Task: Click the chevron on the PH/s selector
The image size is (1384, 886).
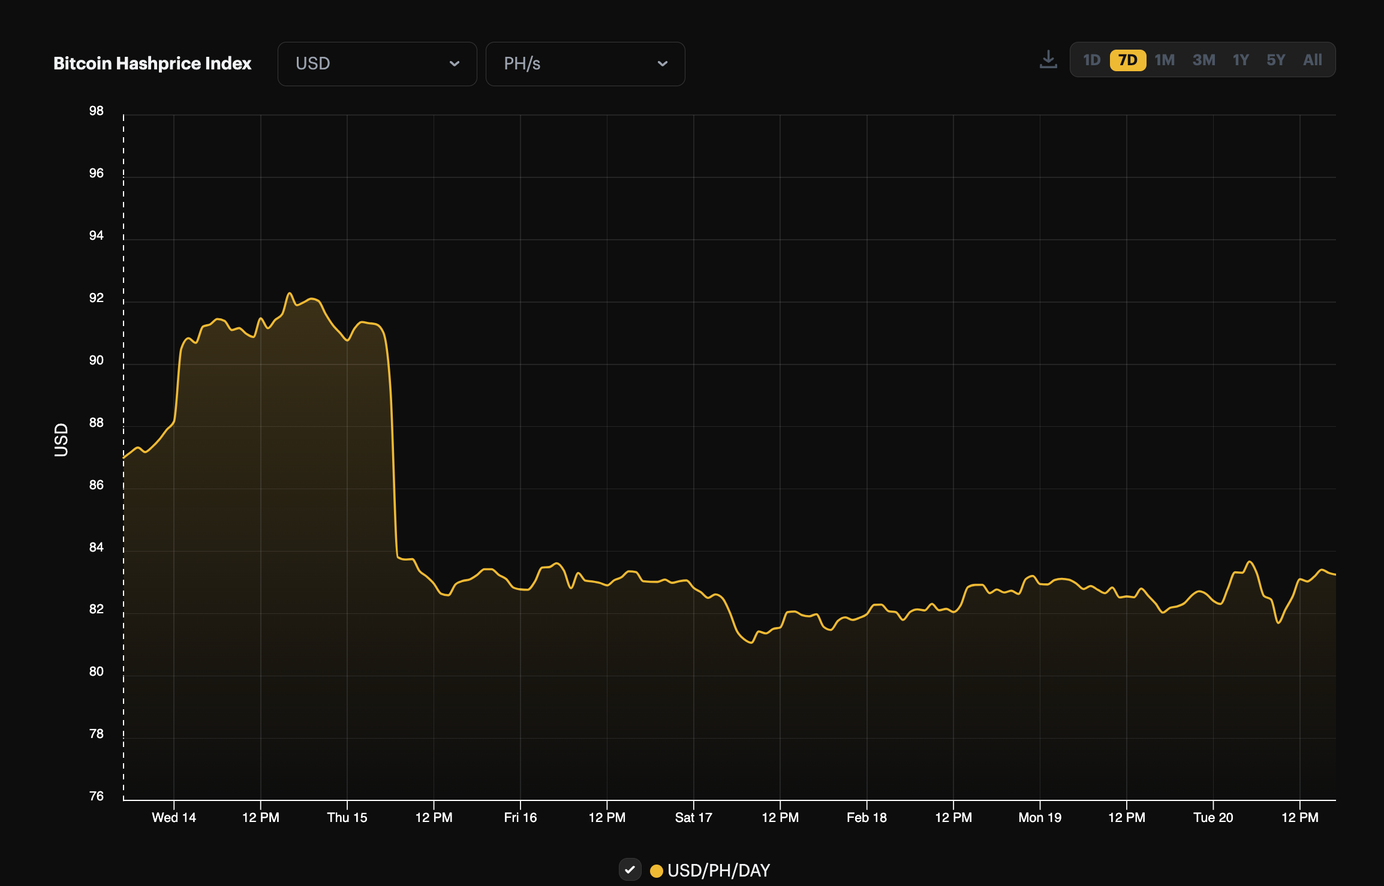Action: (662, 63)
